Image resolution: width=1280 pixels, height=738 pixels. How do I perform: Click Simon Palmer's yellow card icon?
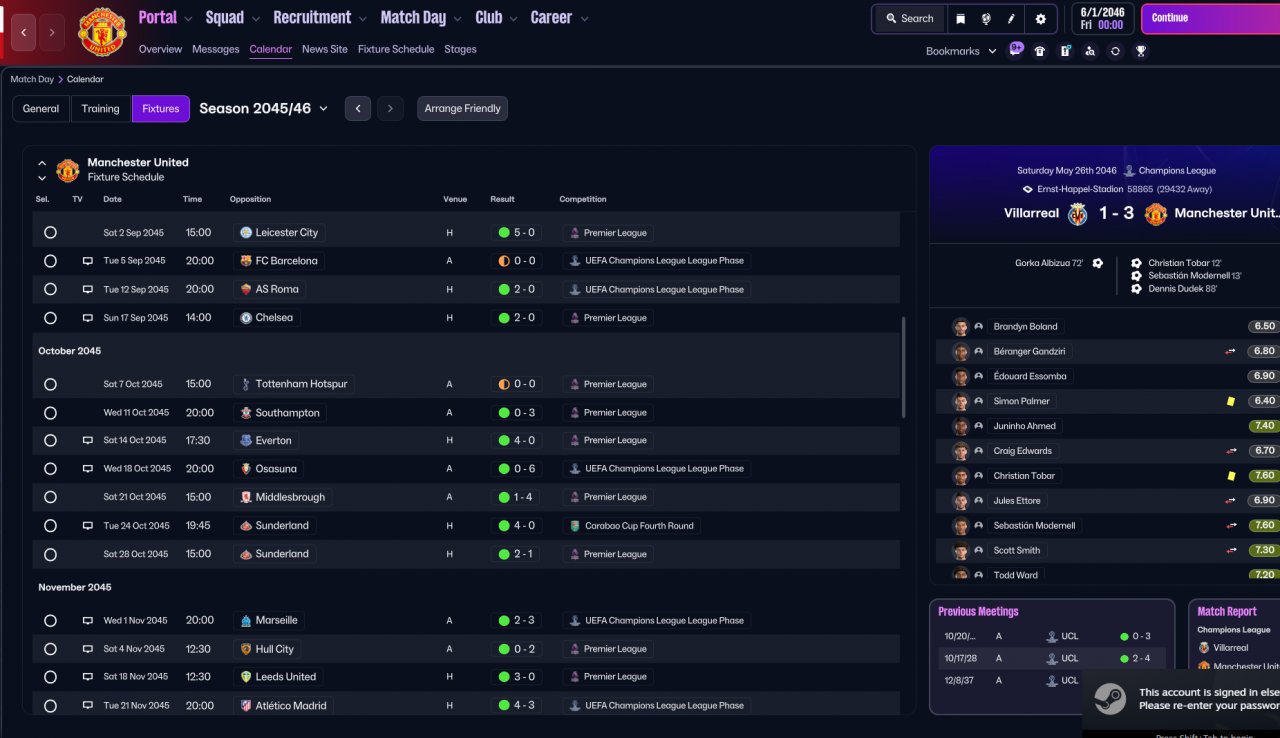pos(1231,401)
